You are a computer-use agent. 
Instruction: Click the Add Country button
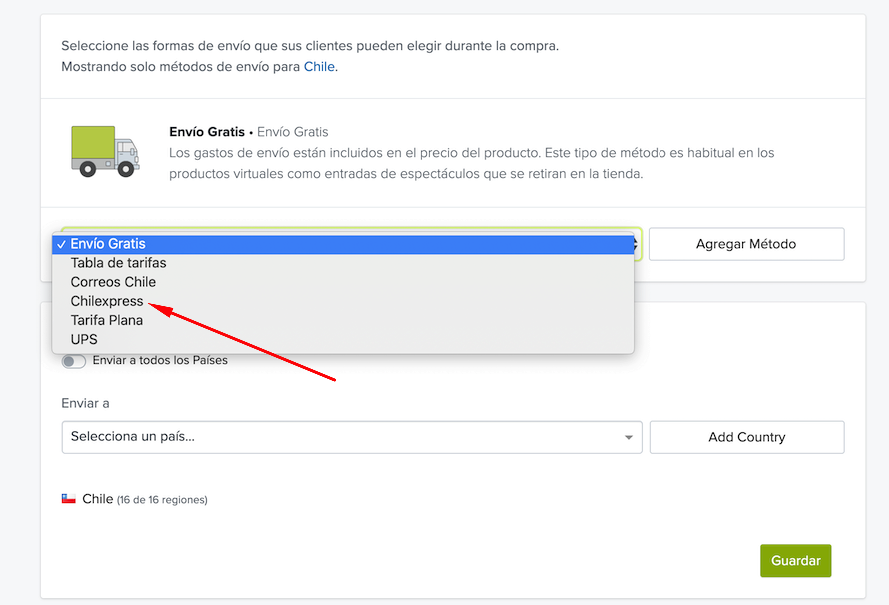(746, 437)
